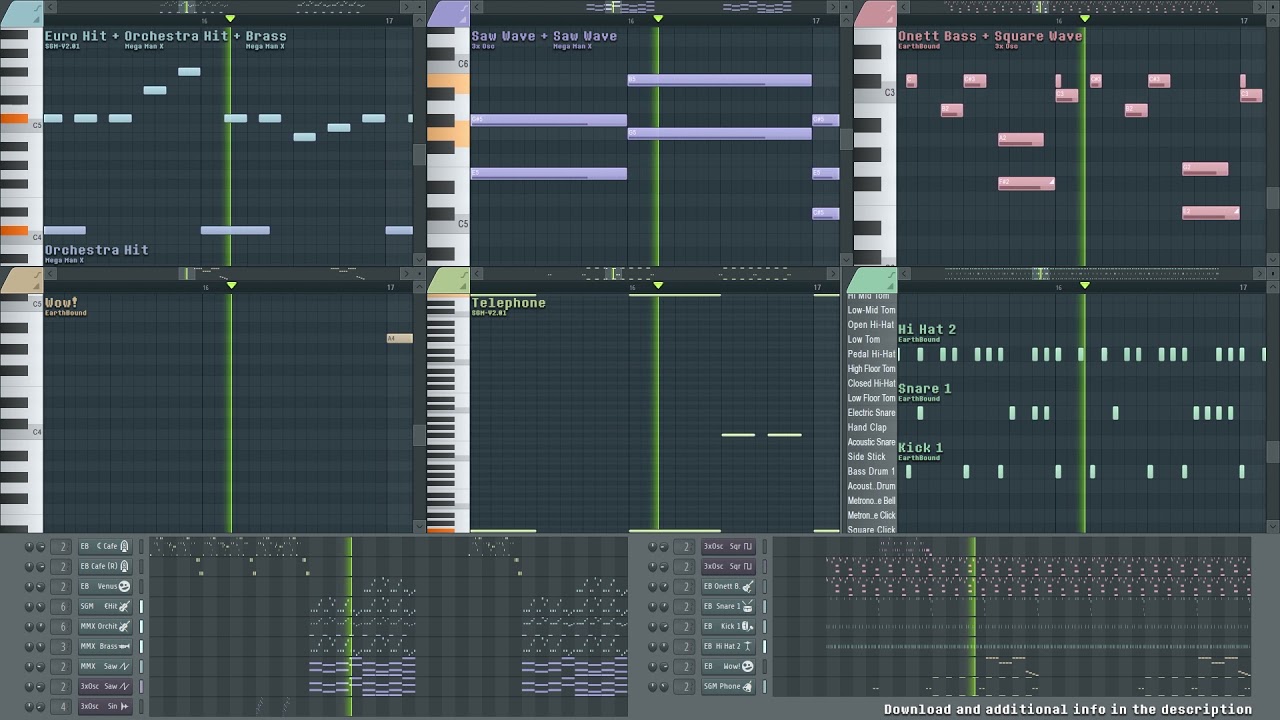Screen dimensions: 1280x720
Task: Select the EB Onett B. guitar icon
Action: coord(747,586)
